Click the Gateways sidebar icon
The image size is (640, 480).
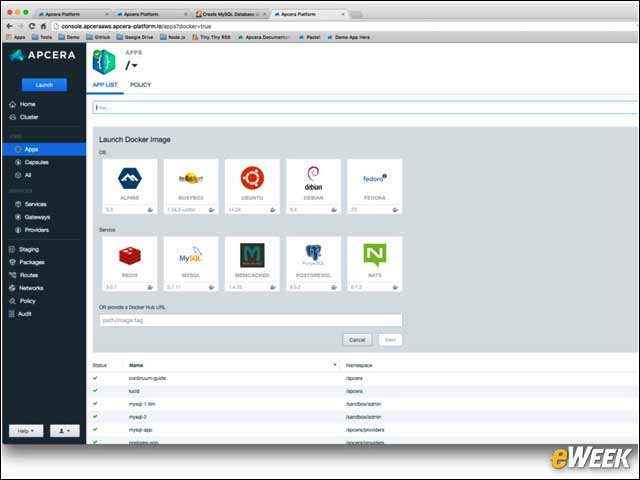click(18, 217)
